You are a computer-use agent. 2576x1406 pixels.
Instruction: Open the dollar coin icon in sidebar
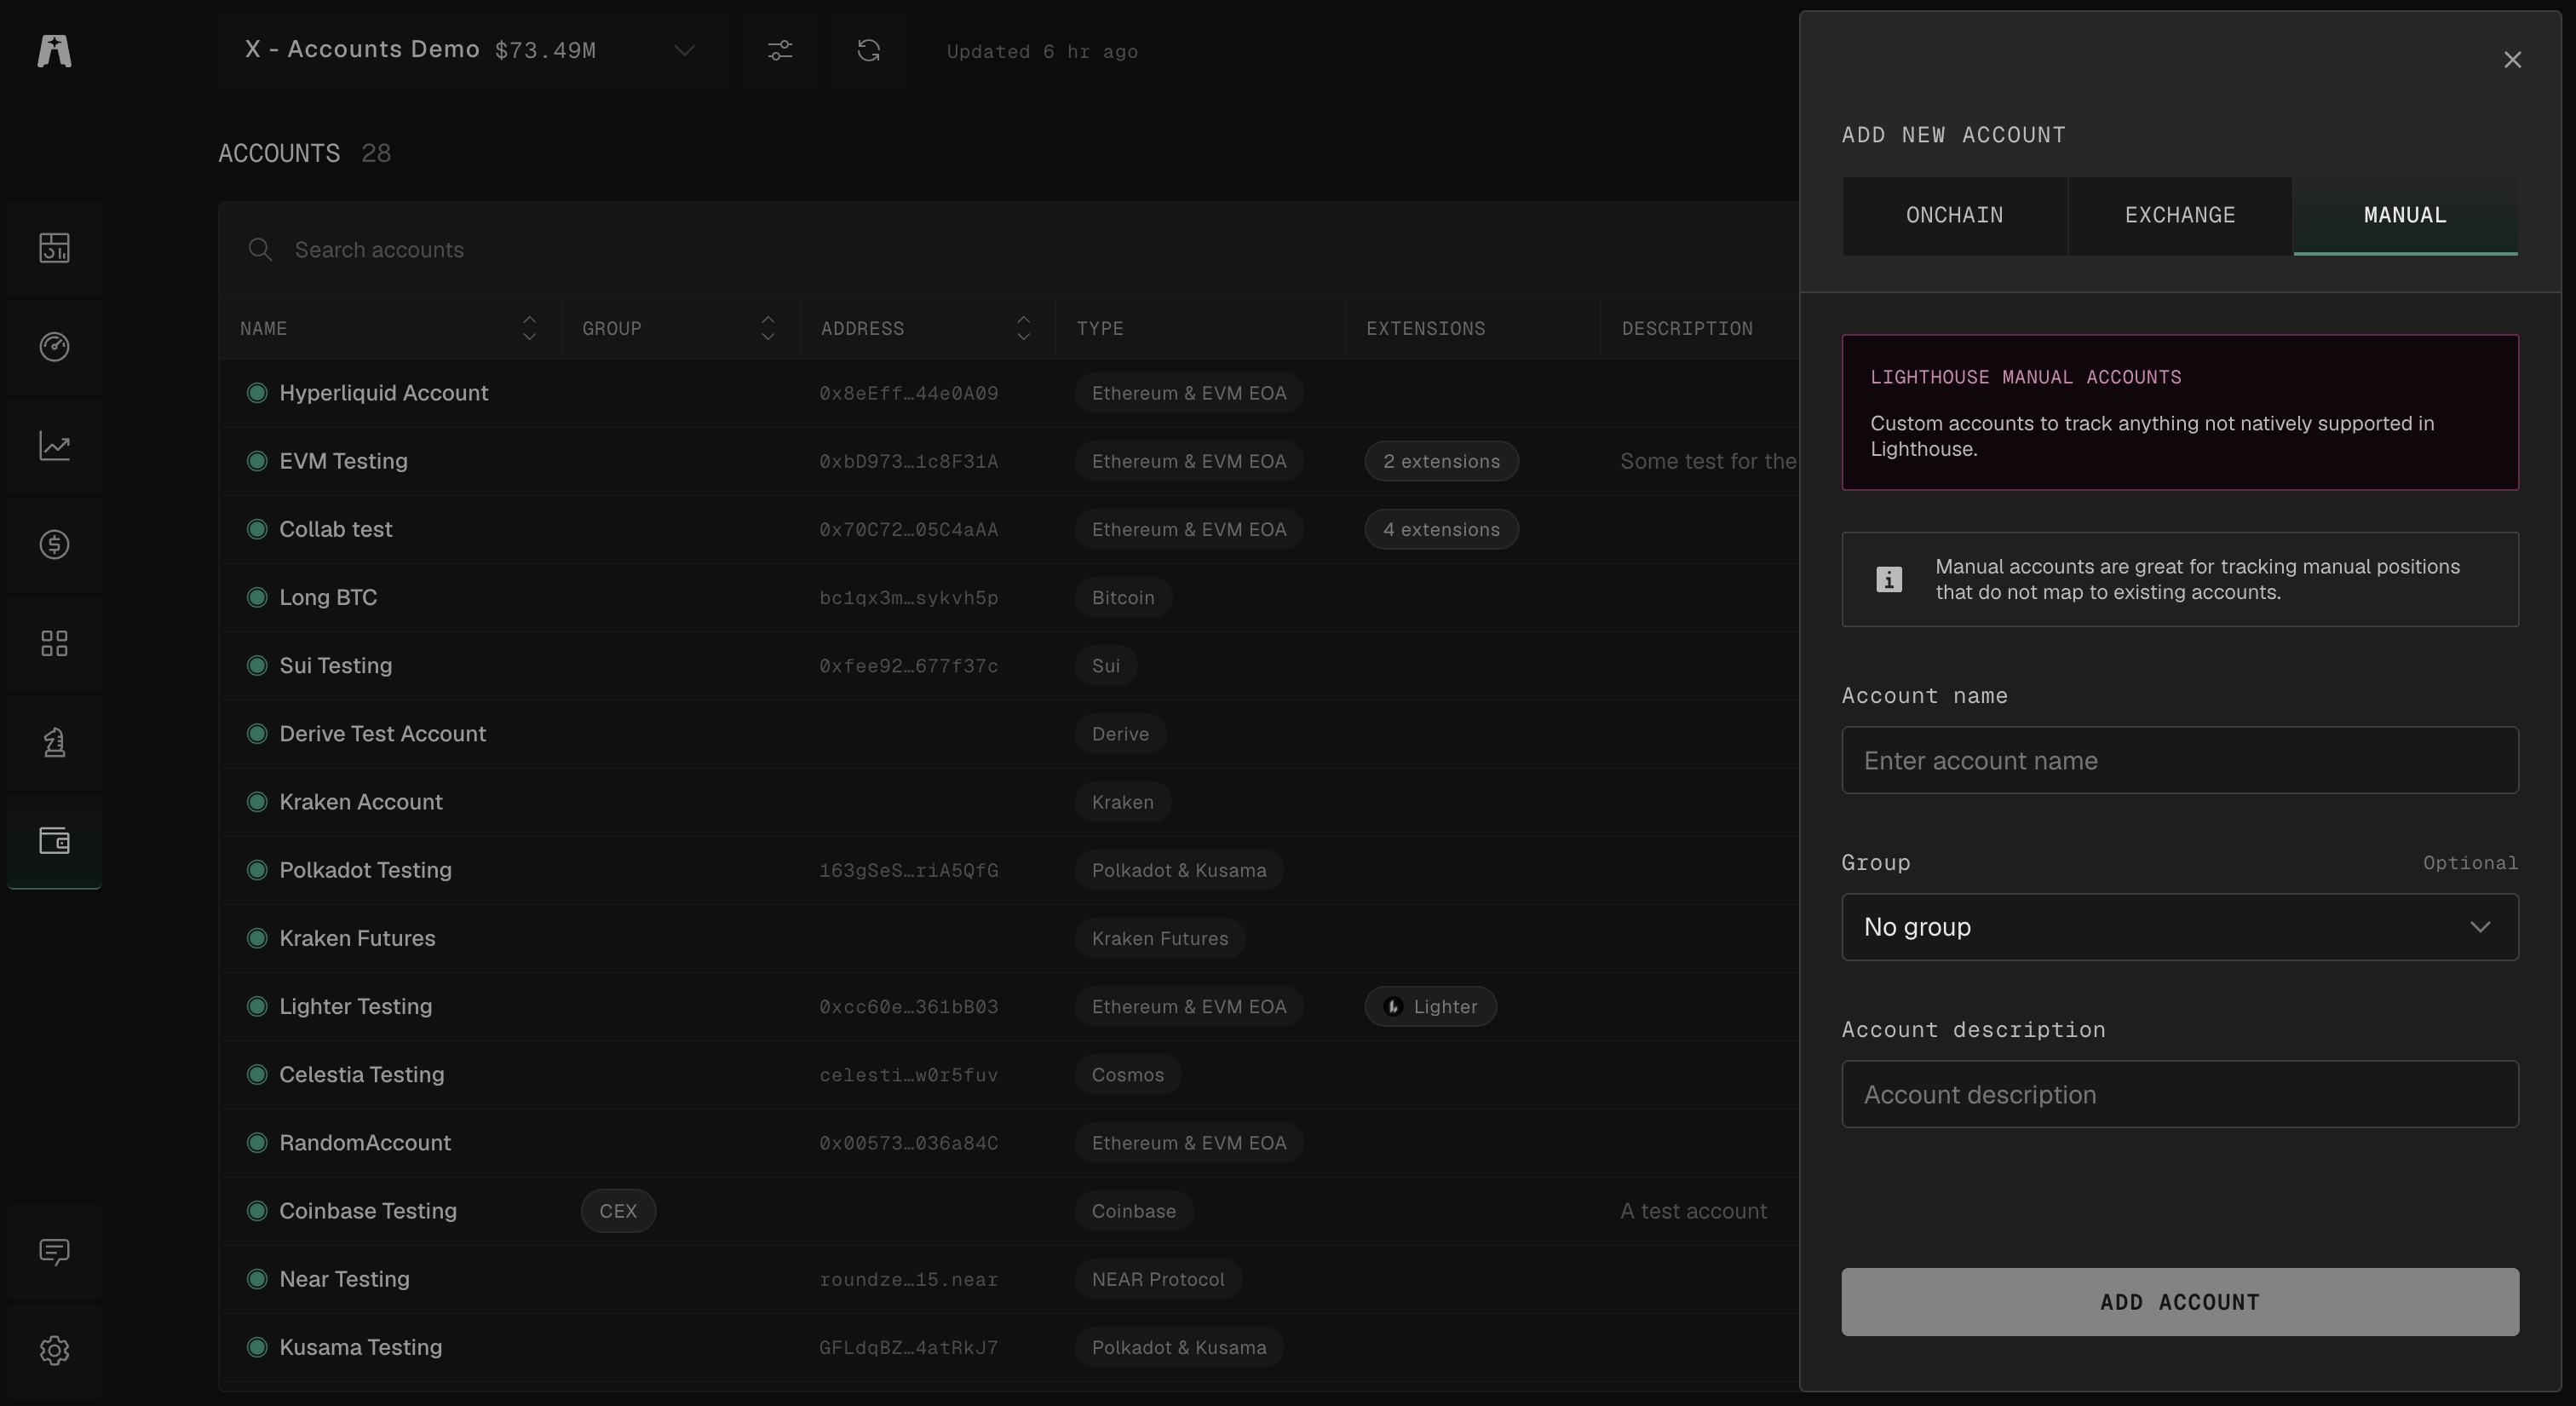point(54,545)
